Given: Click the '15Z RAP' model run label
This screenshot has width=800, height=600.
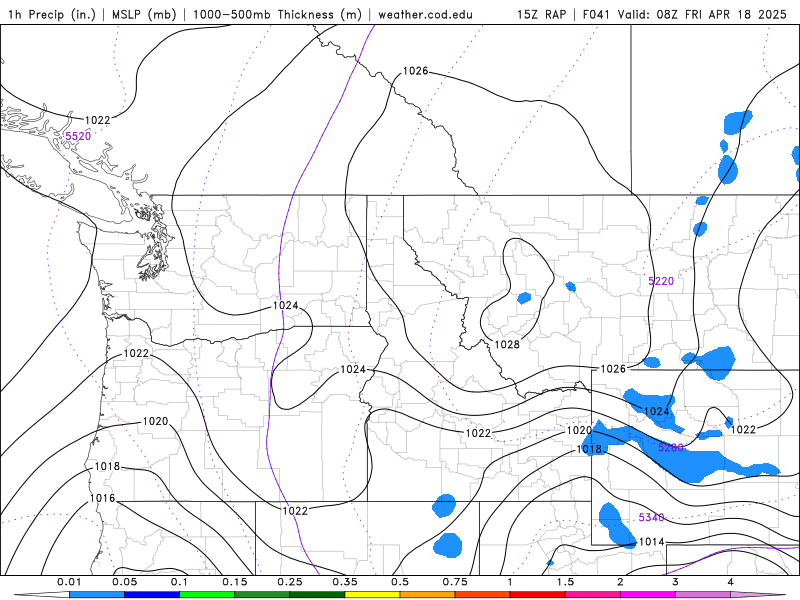Looking at the screenshot, I should pos(541,14).
